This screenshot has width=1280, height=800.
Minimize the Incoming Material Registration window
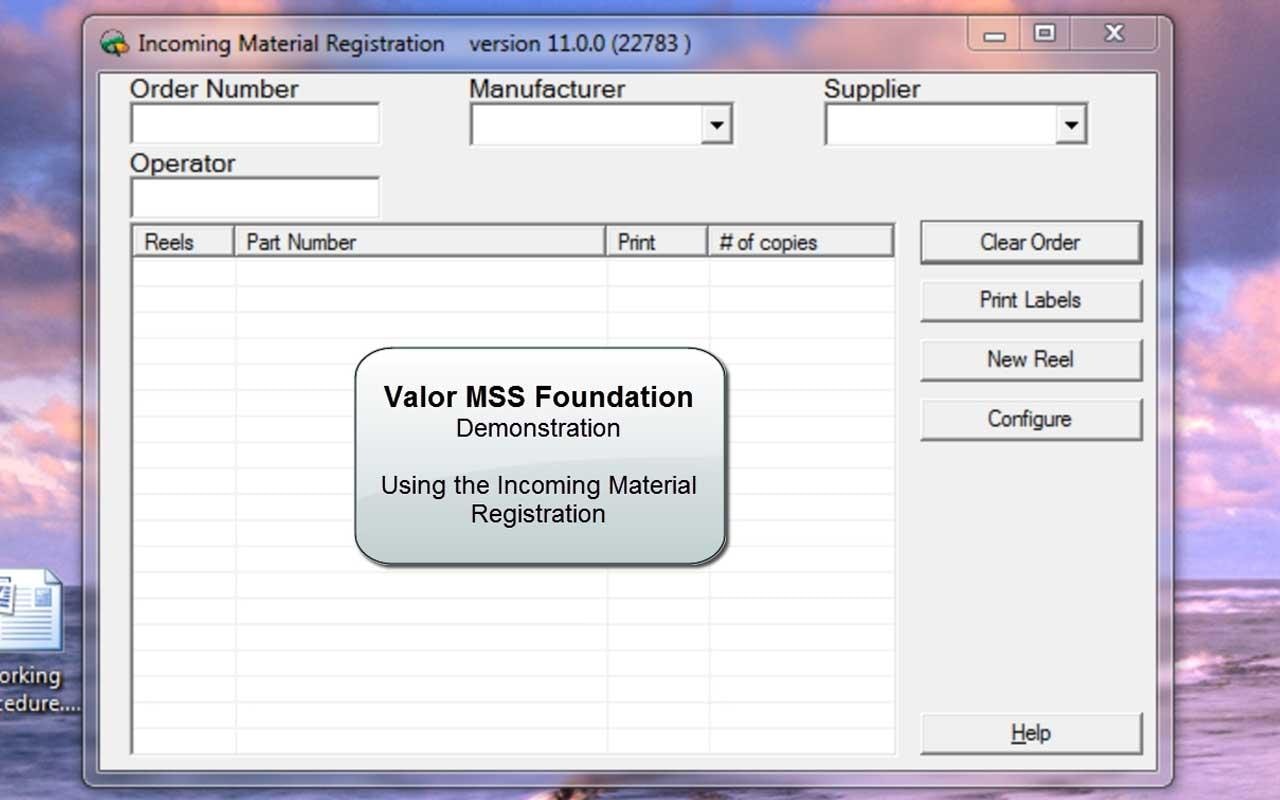[994, 36]
